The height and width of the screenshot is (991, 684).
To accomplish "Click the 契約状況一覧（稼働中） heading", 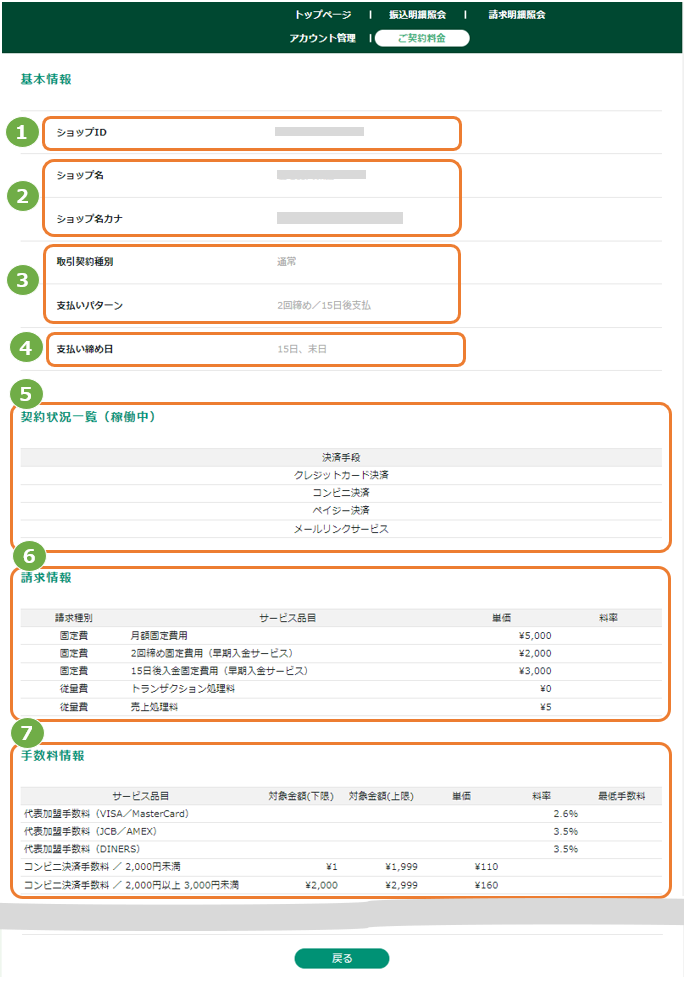I will pos(88,417).
